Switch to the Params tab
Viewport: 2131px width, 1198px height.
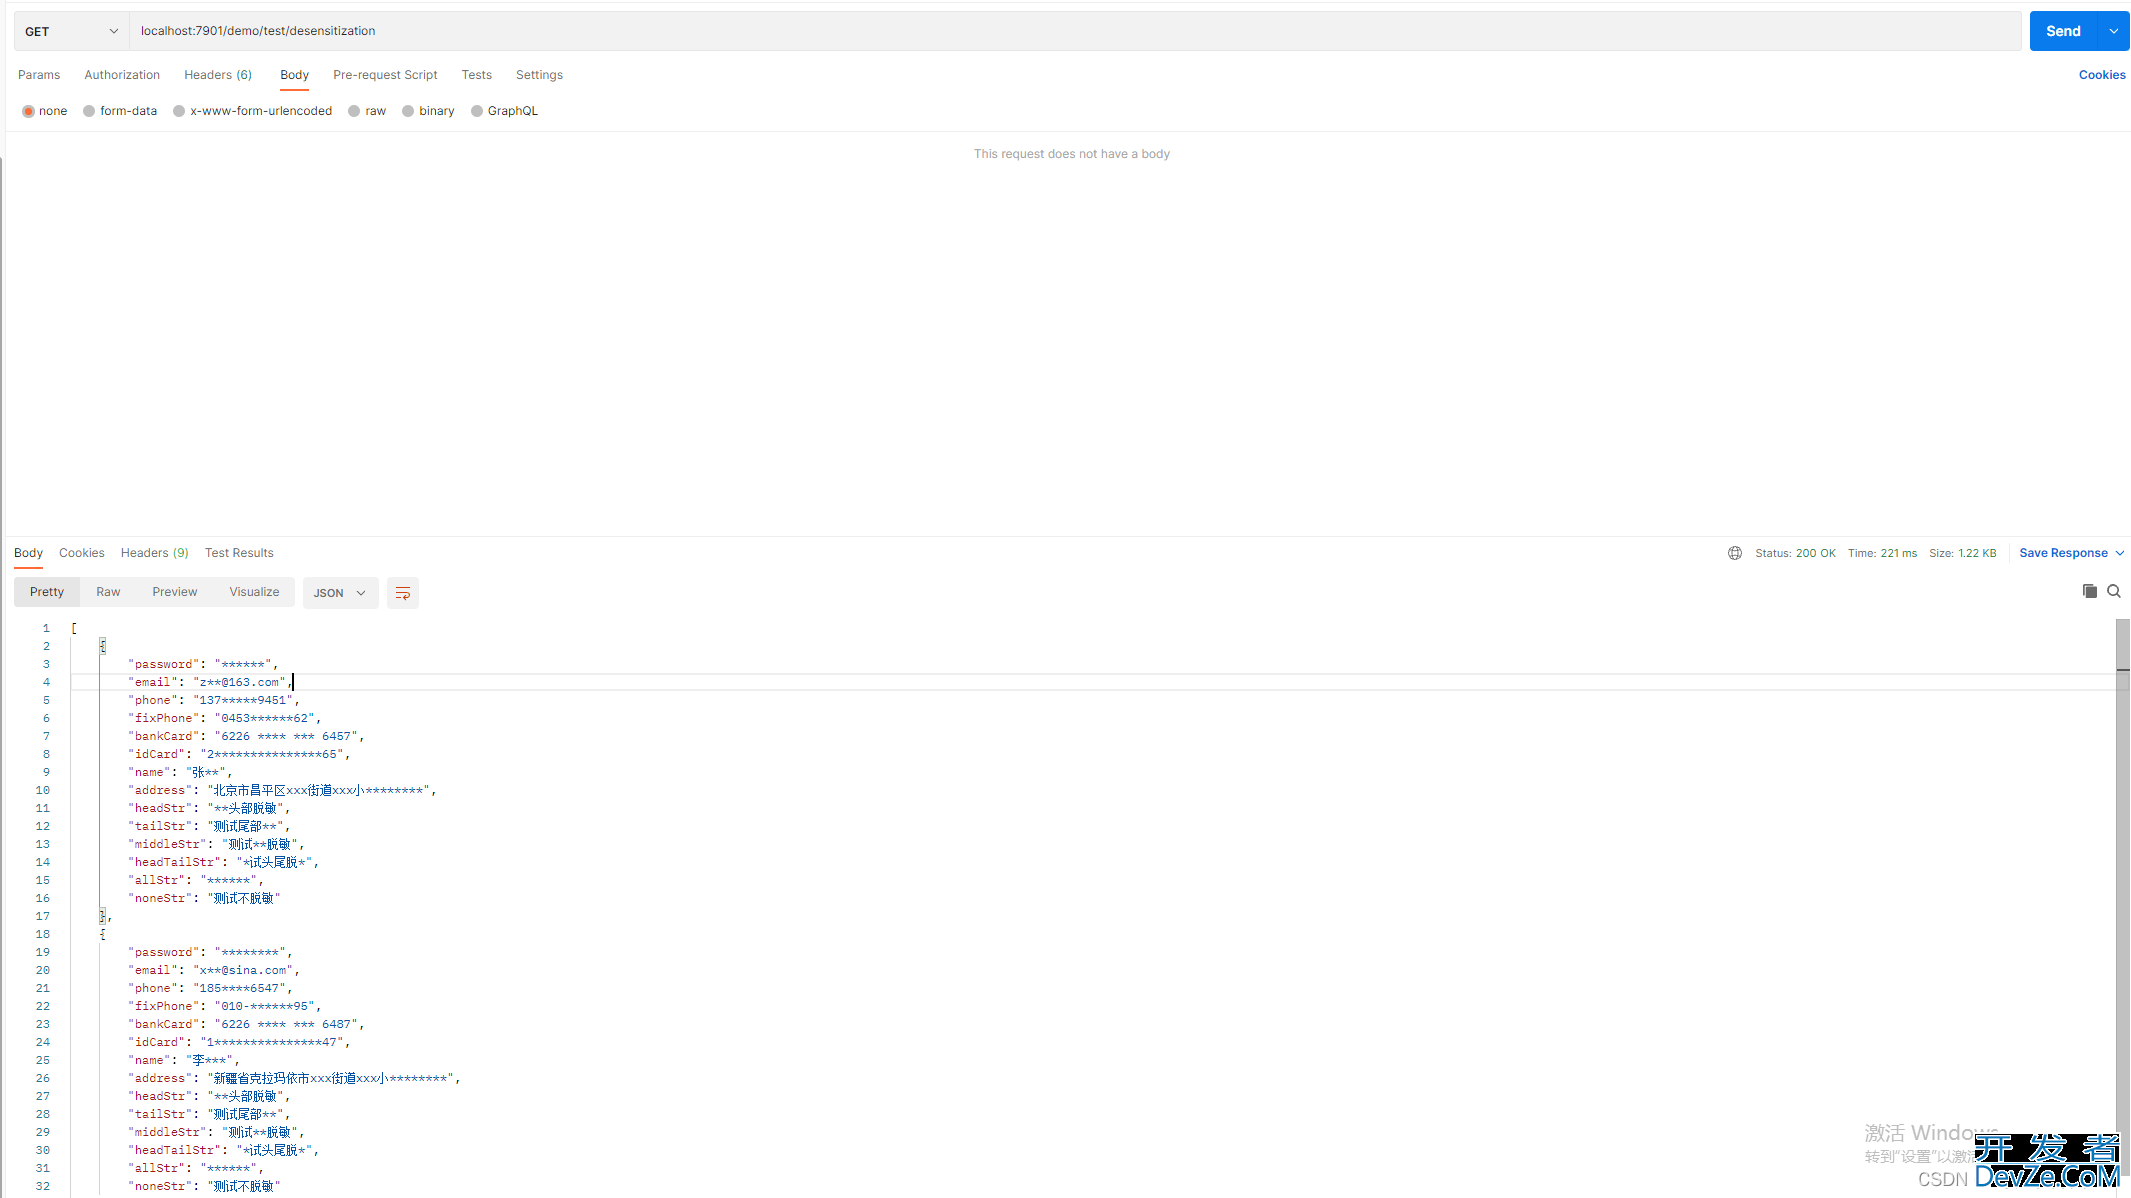coord(38,75)
